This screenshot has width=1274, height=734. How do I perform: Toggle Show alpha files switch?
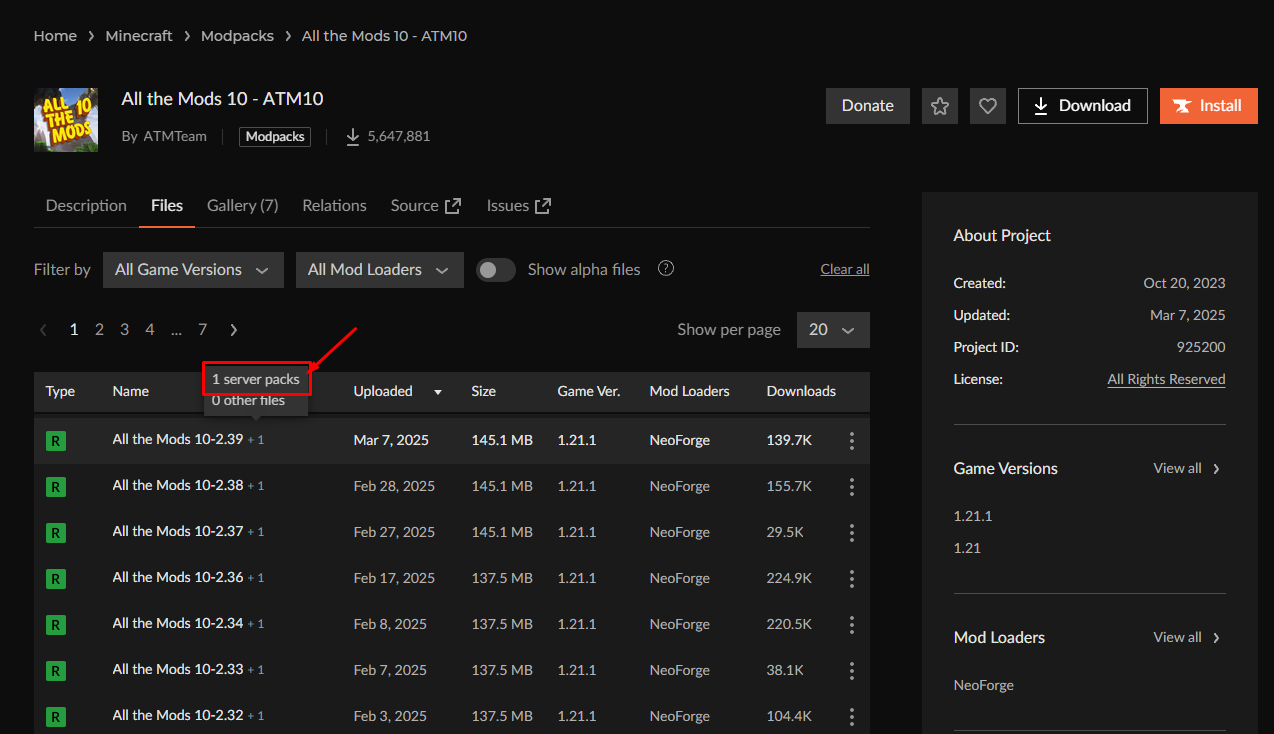[x=495, y=270]
